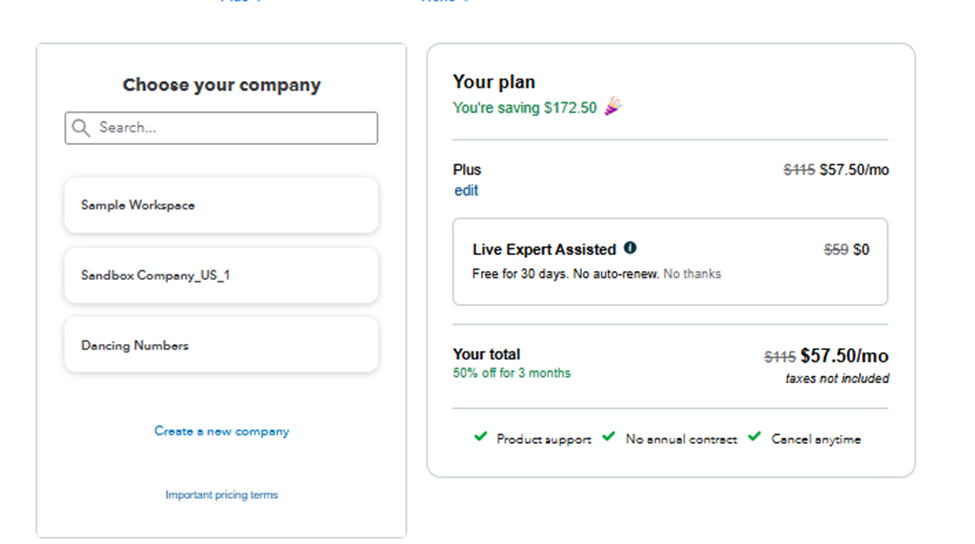Screen dimensions: 975x544
Task: Click the 50% off for 3 months text
Action: pyautogui.click(x=511, y=373)
